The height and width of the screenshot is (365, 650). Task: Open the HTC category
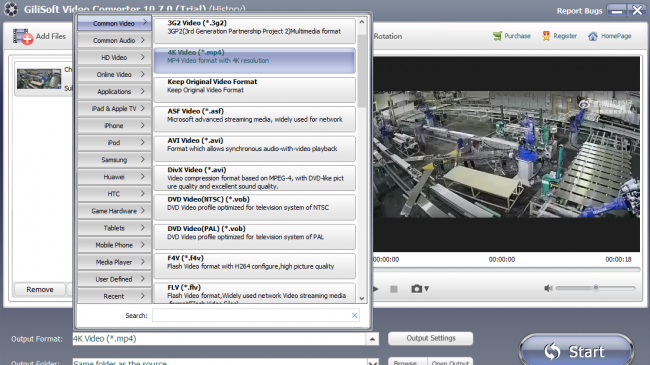click(x=114, y=194)
